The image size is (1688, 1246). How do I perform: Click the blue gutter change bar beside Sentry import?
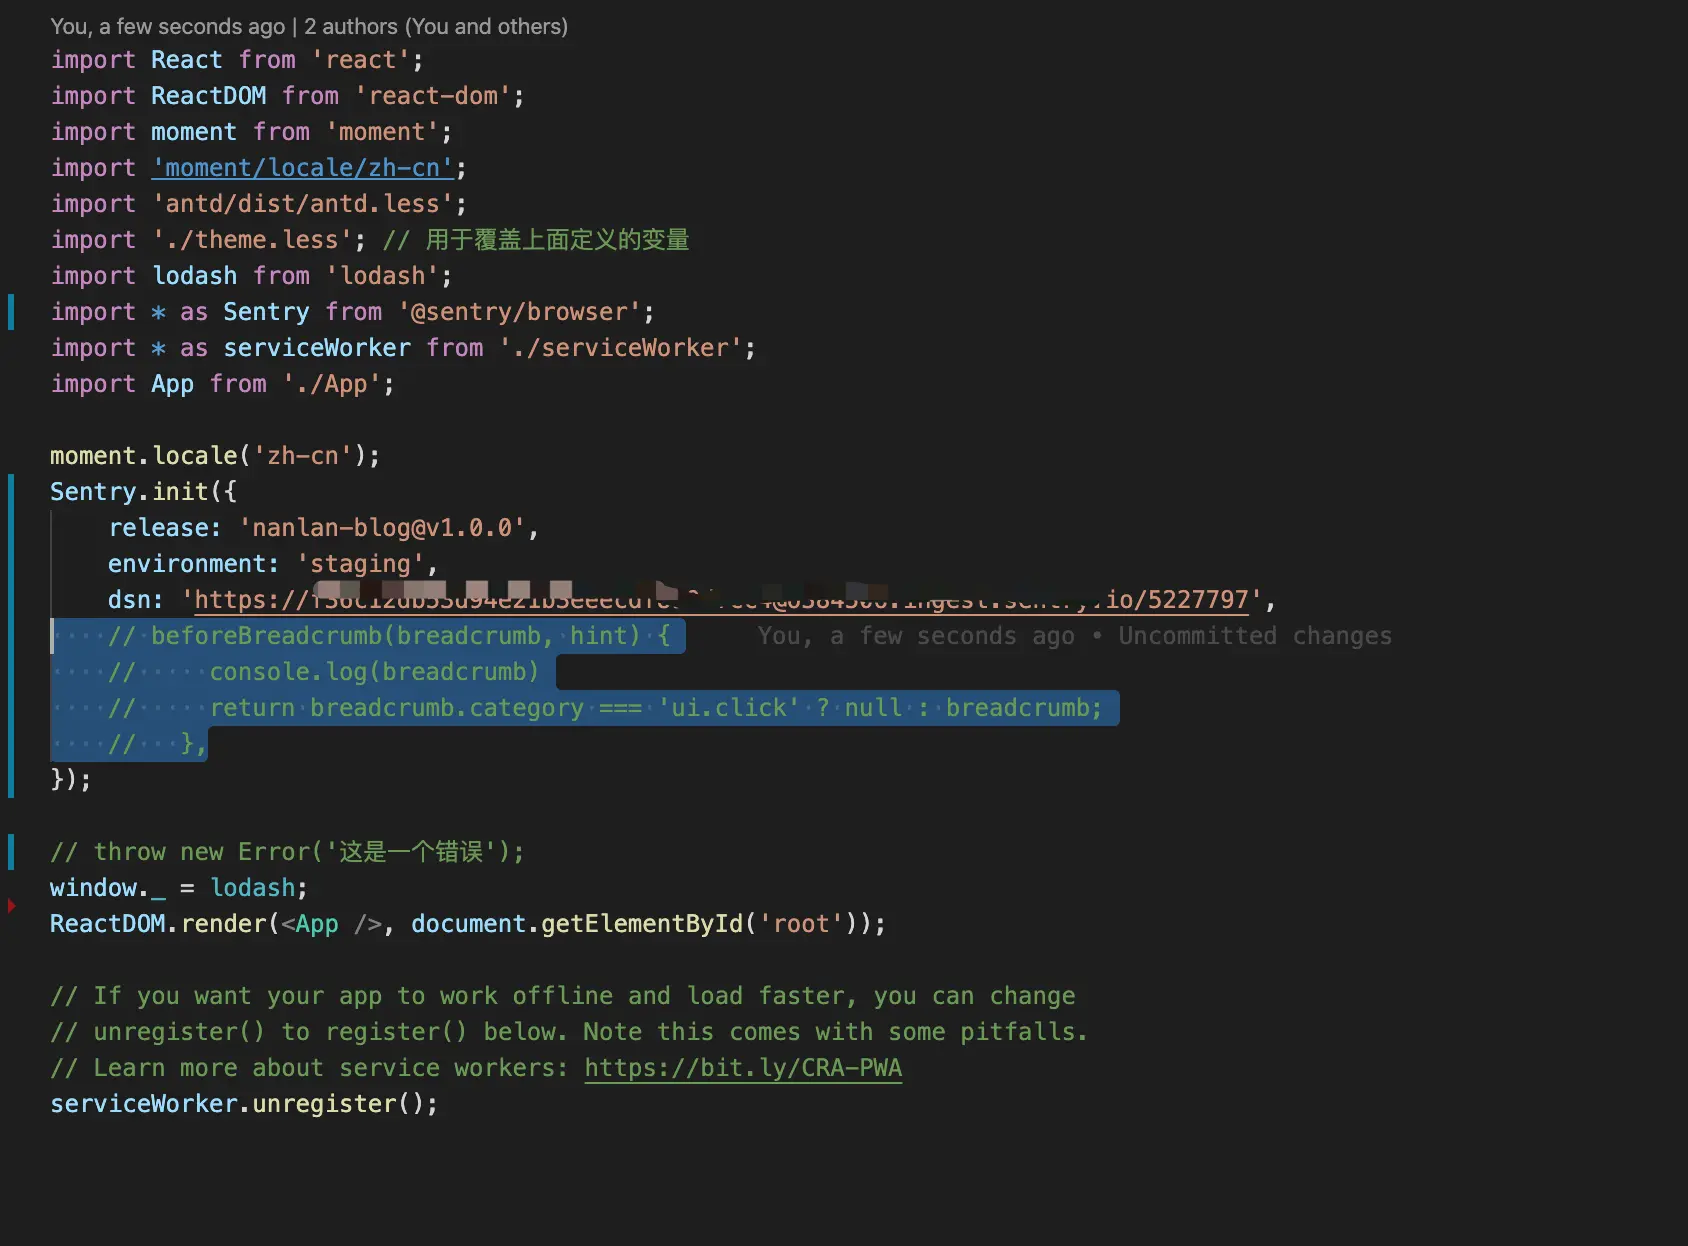point(11,311)
